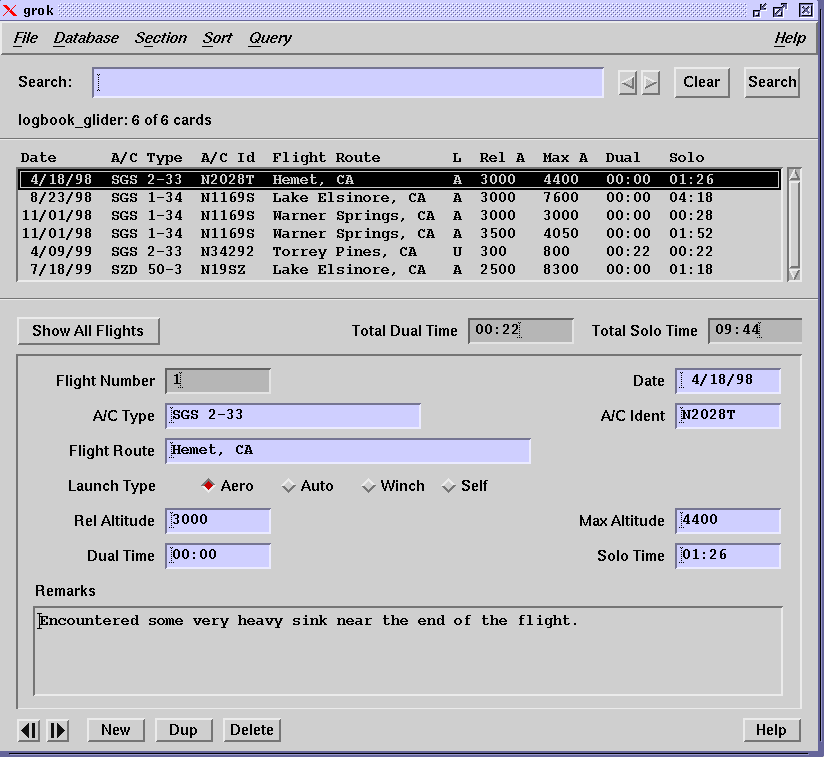The width and height of the screenshot is (824, 757).
Task: Click the Rel Altitude field showing 3000
Action: click(218, 521)
